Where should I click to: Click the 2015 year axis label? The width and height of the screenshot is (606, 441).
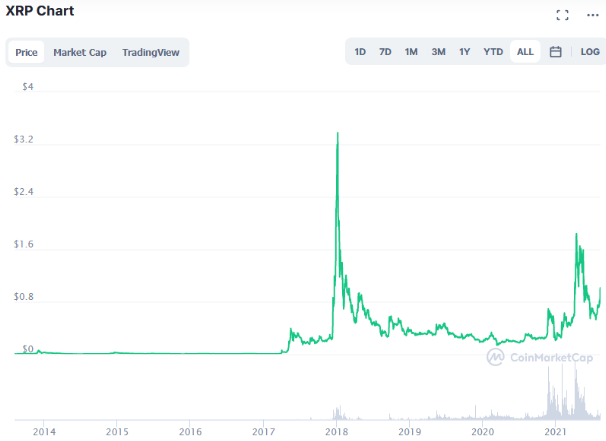(x=117, y=432)
